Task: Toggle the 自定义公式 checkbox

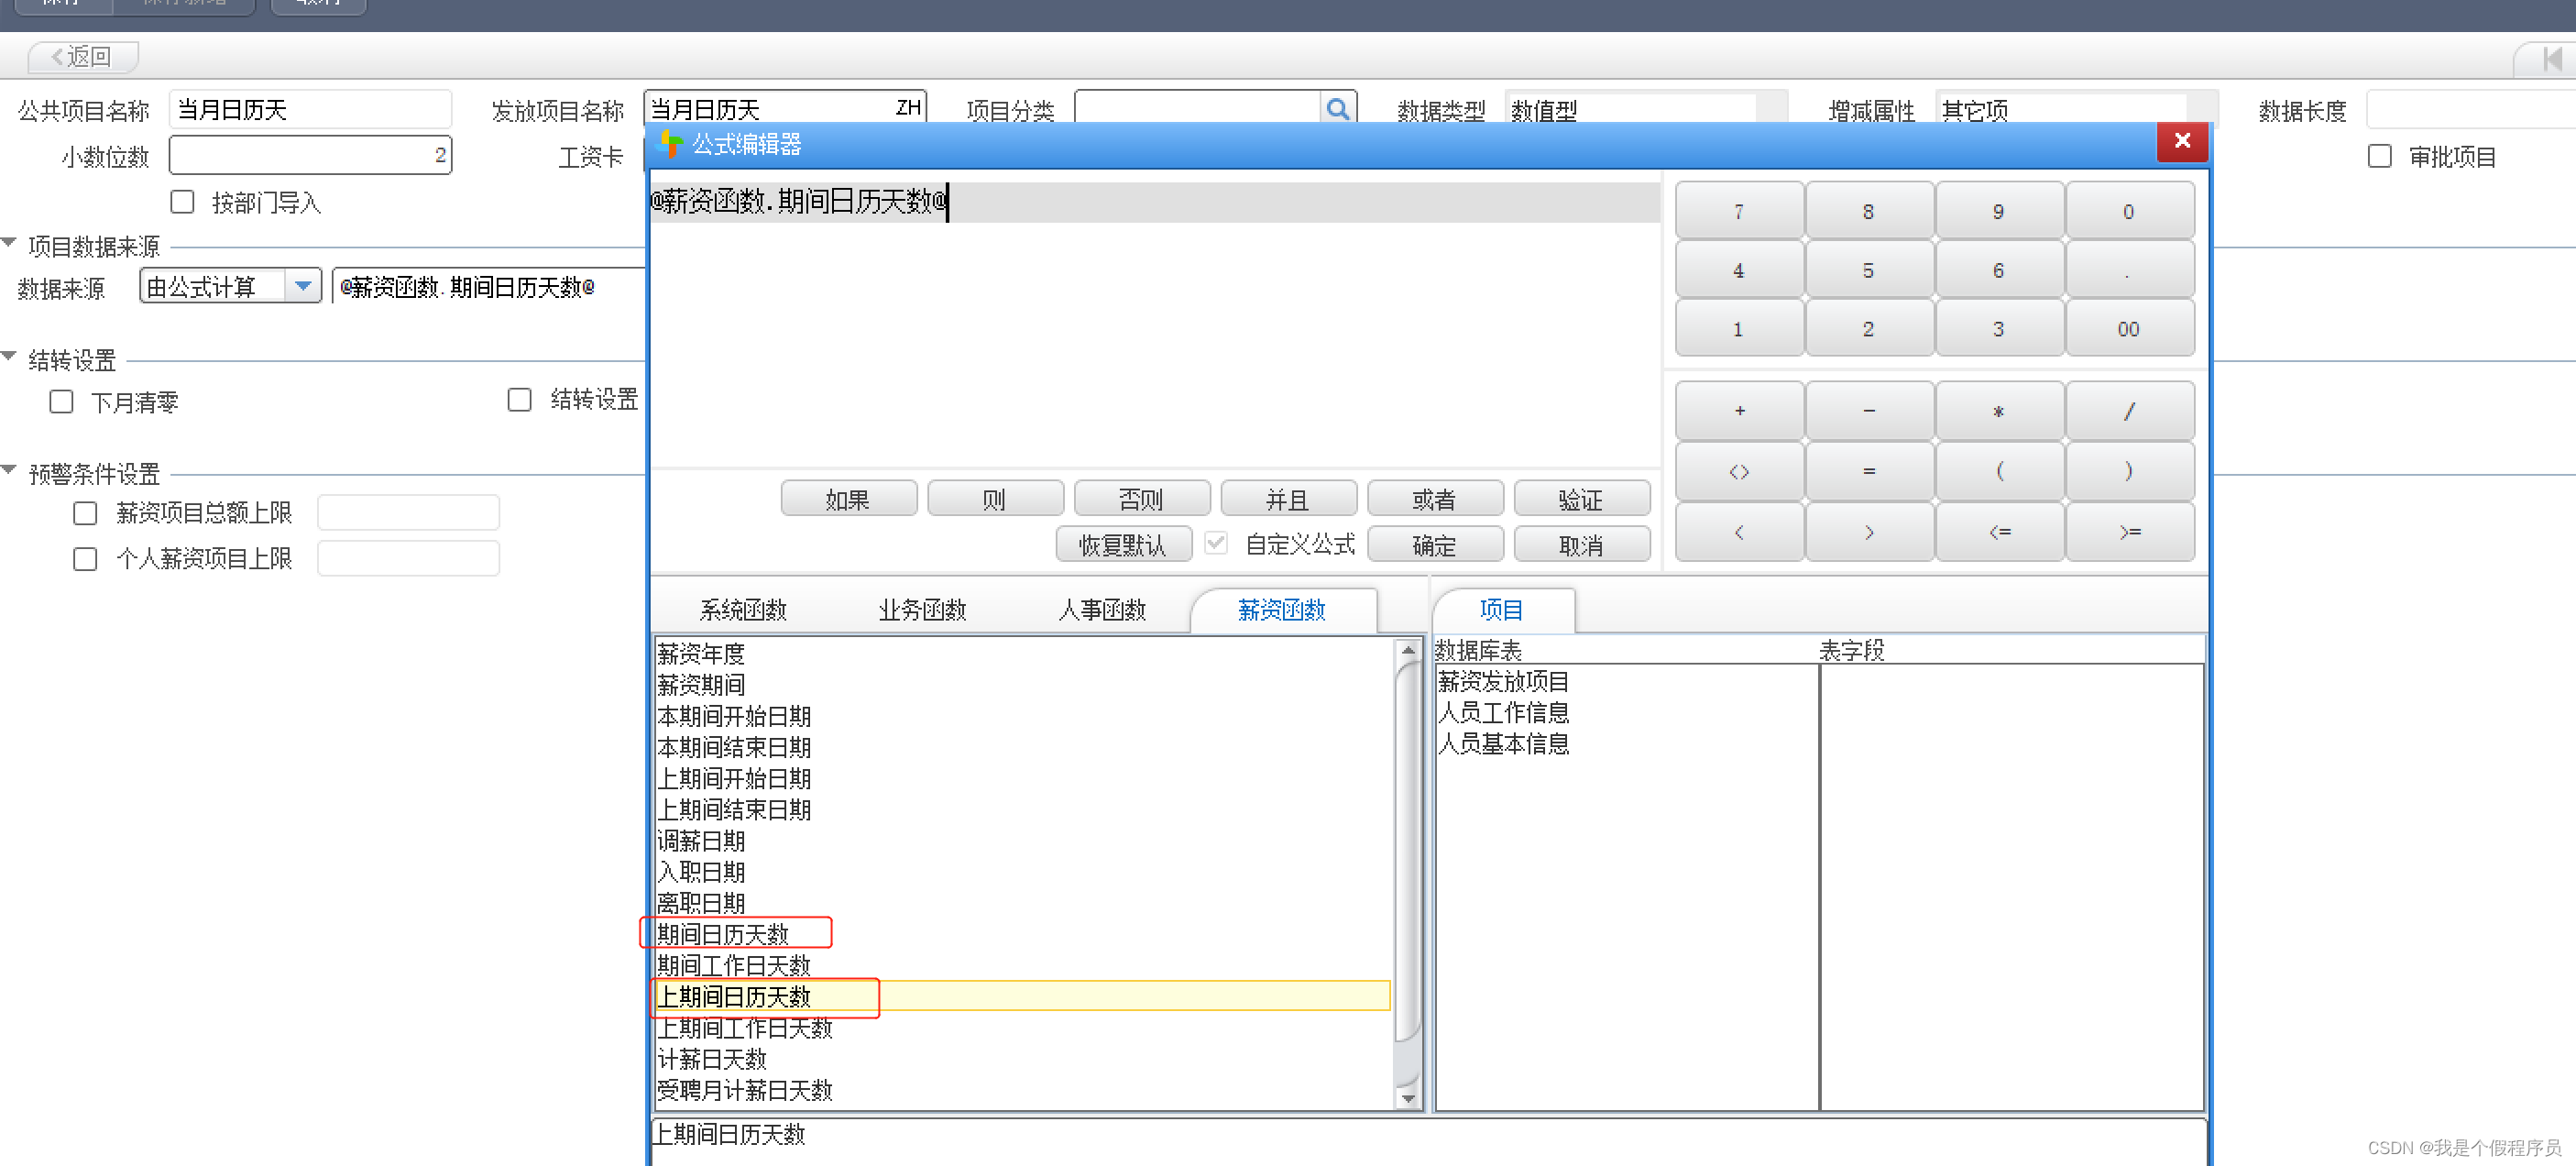Action: pos(1216,543)
